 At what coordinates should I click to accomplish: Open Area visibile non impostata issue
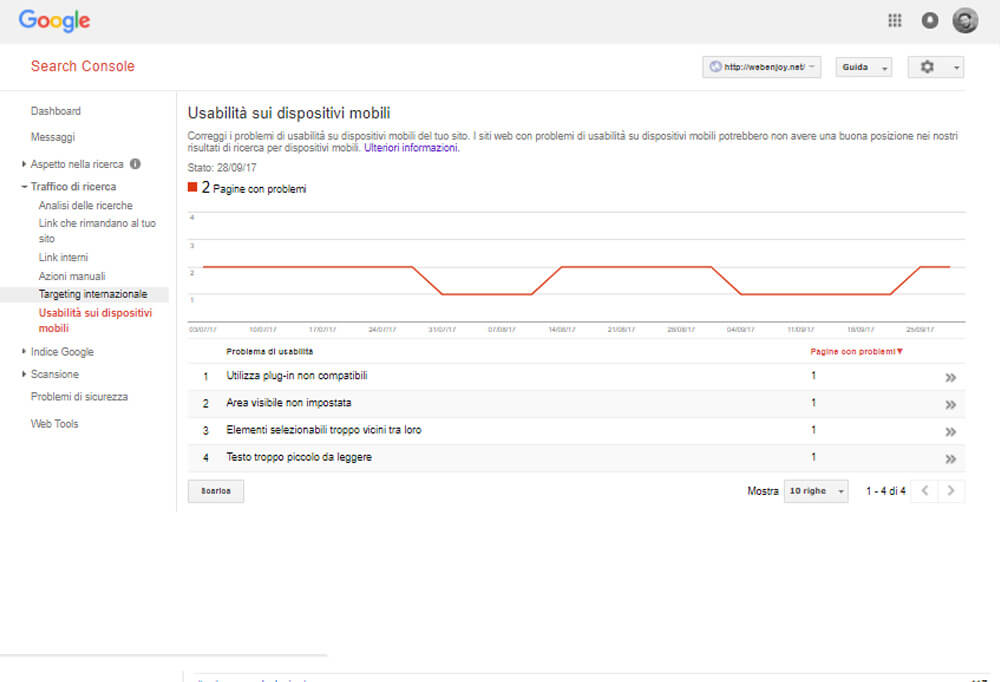tap(289, 403)
